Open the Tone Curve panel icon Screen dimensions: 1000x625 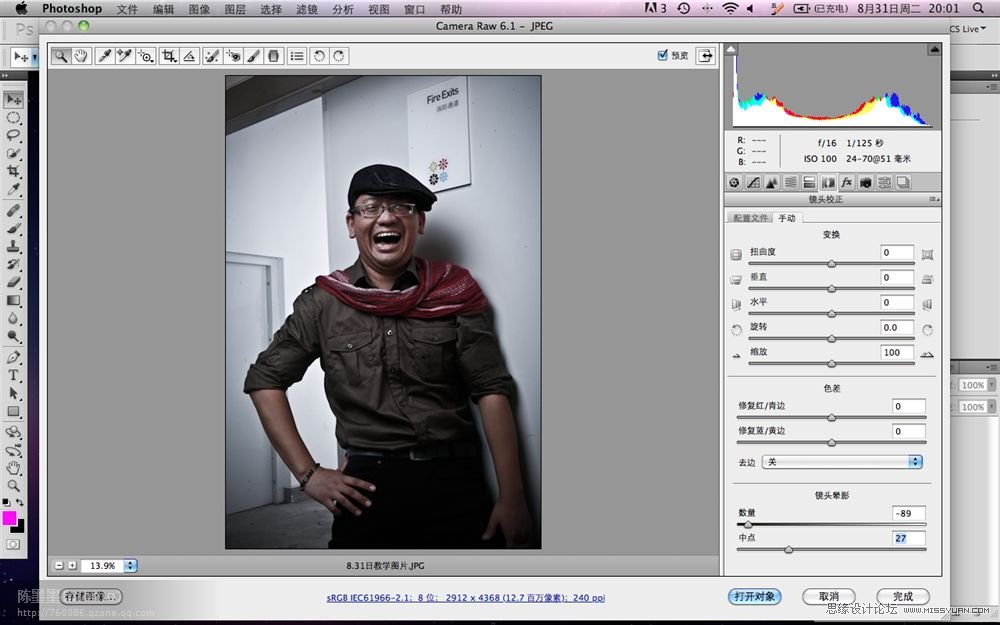click(753, 183)
